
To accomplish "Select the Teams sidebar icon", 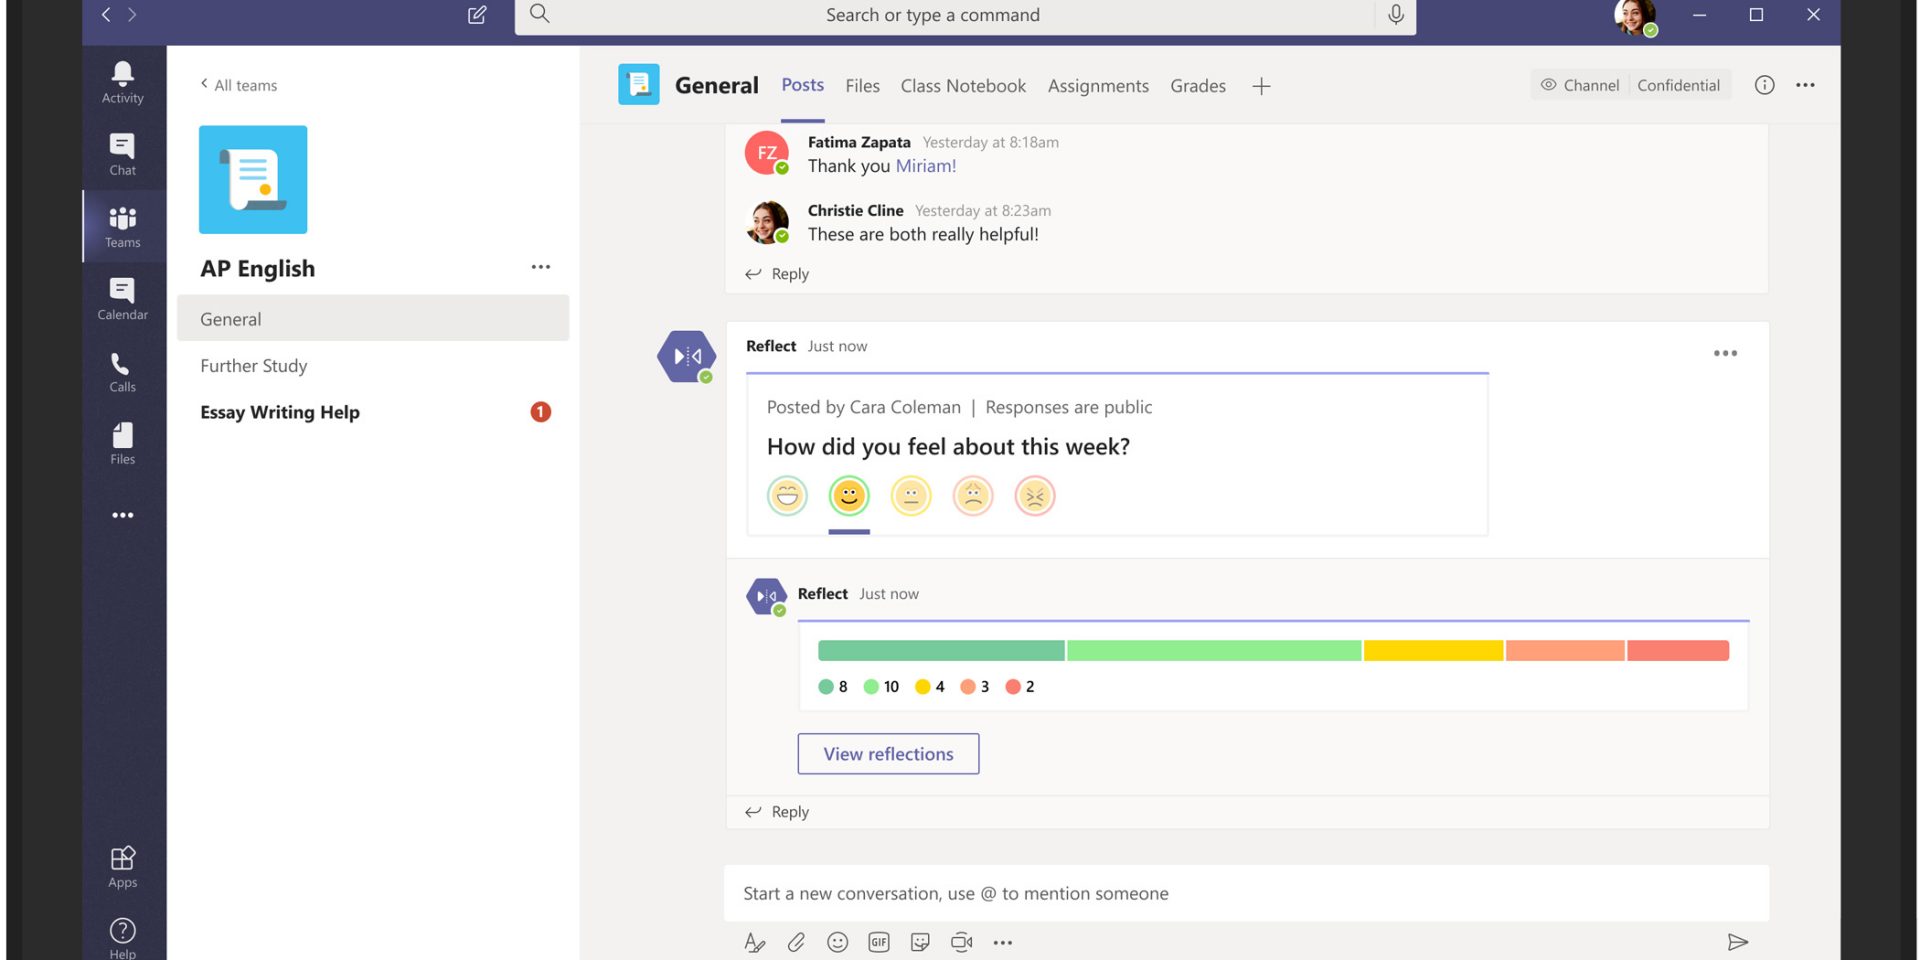I will click(x=123, y=227).
